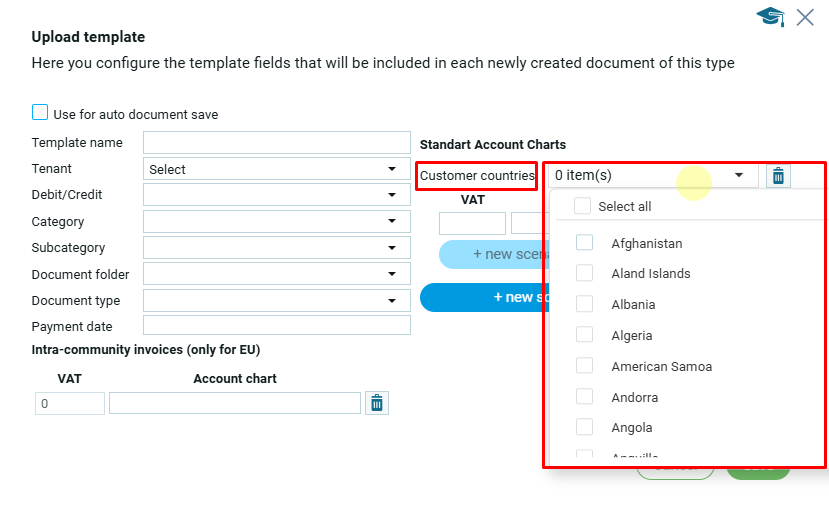Click the Template name input field
Image resolution: width=829 pixels, height=509 pixels.
[277, 143]
